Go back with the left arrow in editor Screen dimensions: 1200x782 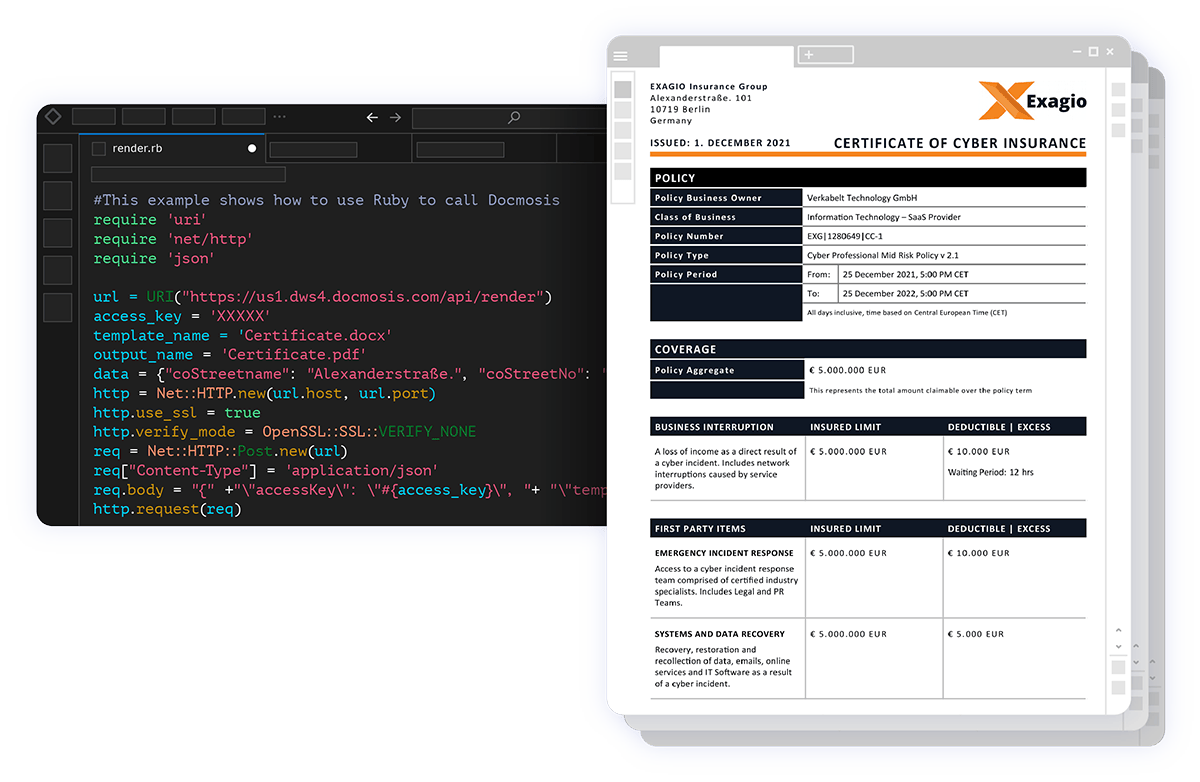point(372,117)
